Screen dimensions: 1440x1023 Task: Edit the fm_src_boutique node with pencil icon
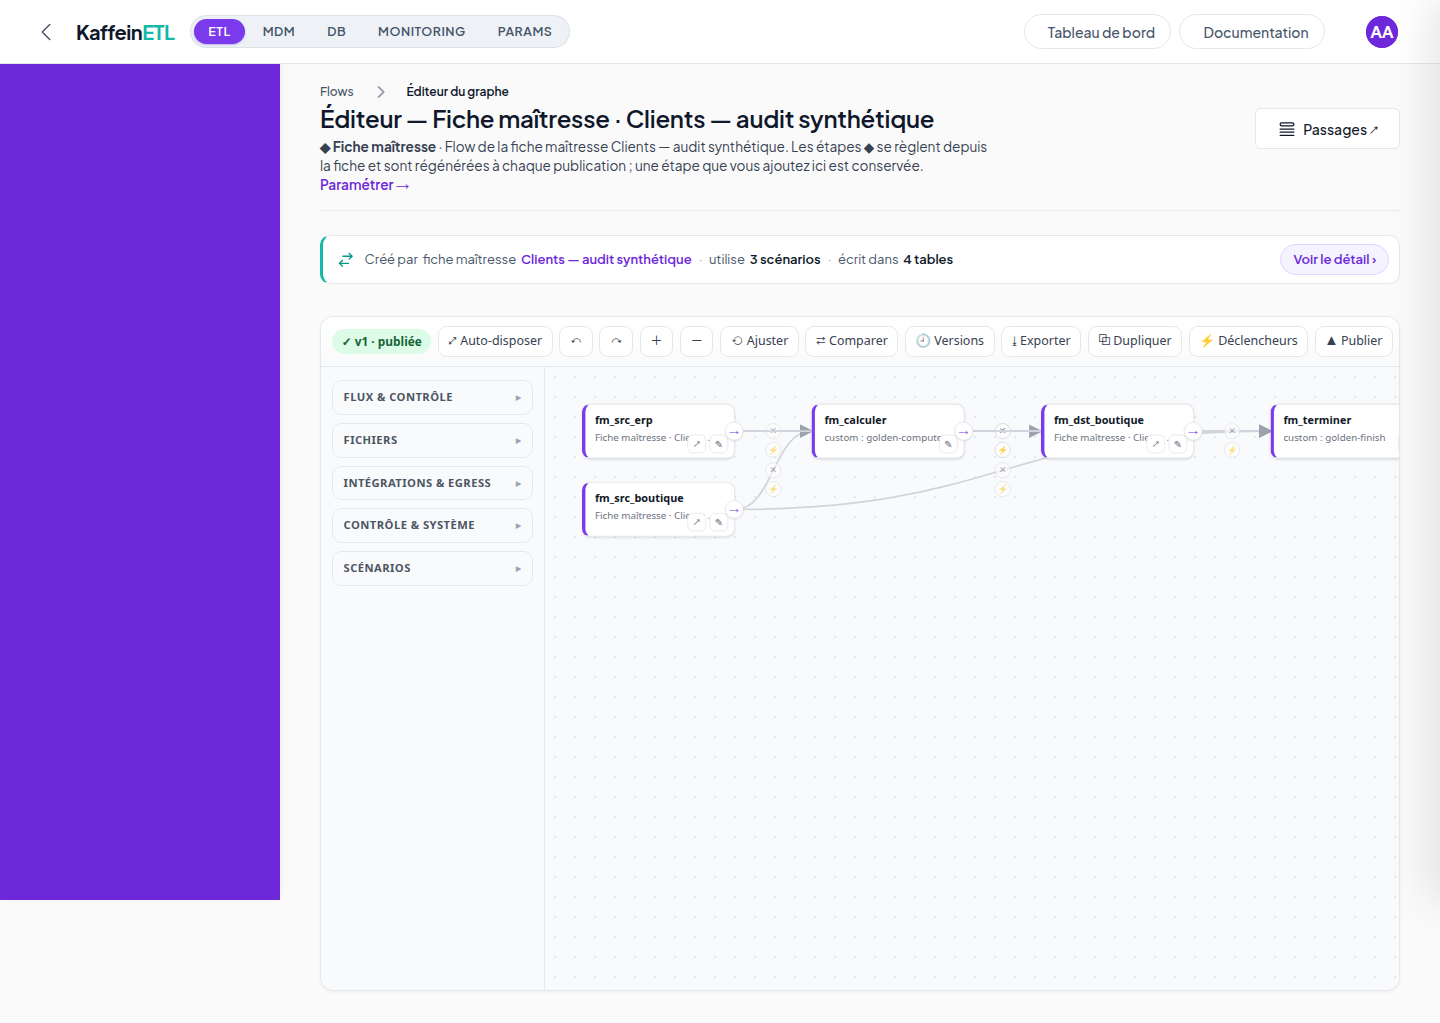point(718,522)
